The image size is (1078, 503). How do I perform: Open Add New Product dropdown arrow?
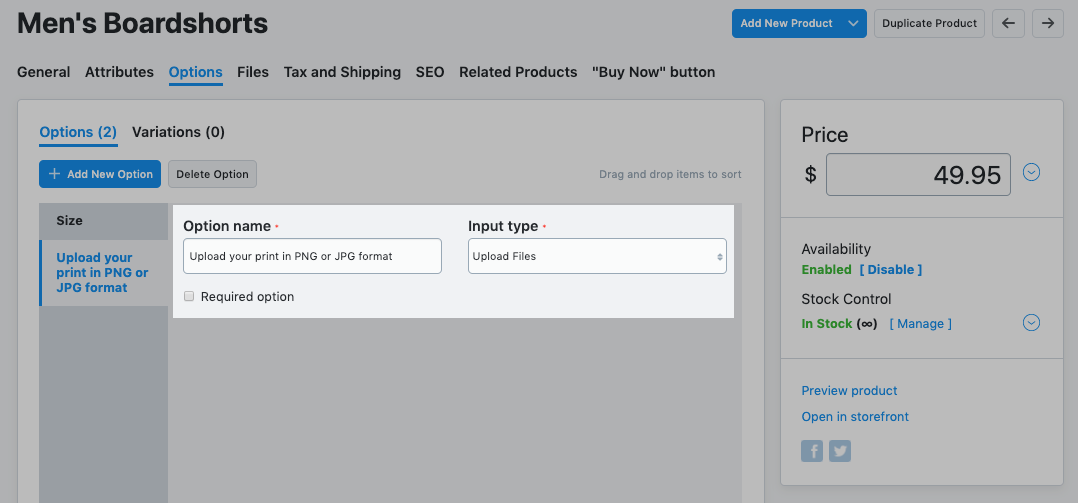[852, 23]
